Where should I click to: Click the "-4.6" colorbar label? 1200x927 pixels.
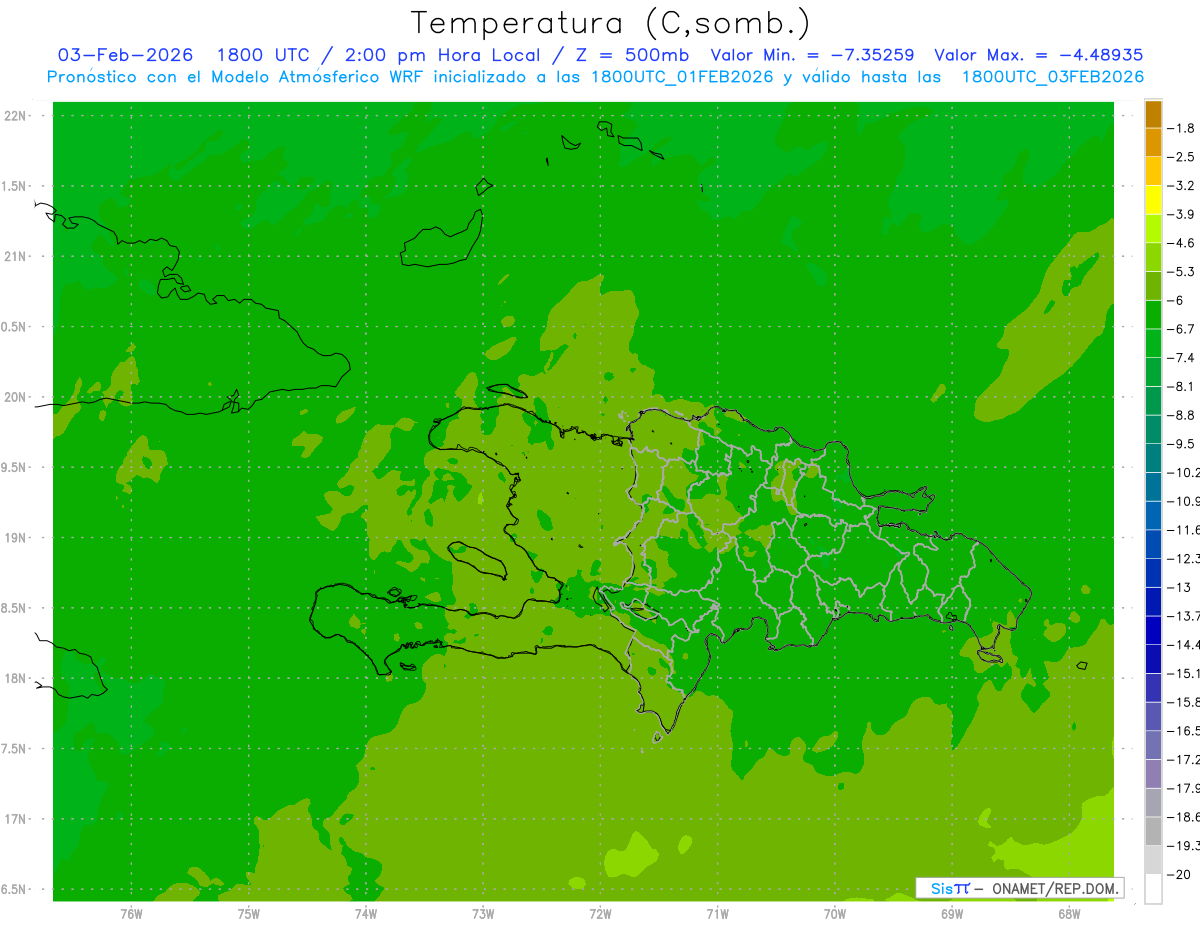click(x=1183, y=243)
